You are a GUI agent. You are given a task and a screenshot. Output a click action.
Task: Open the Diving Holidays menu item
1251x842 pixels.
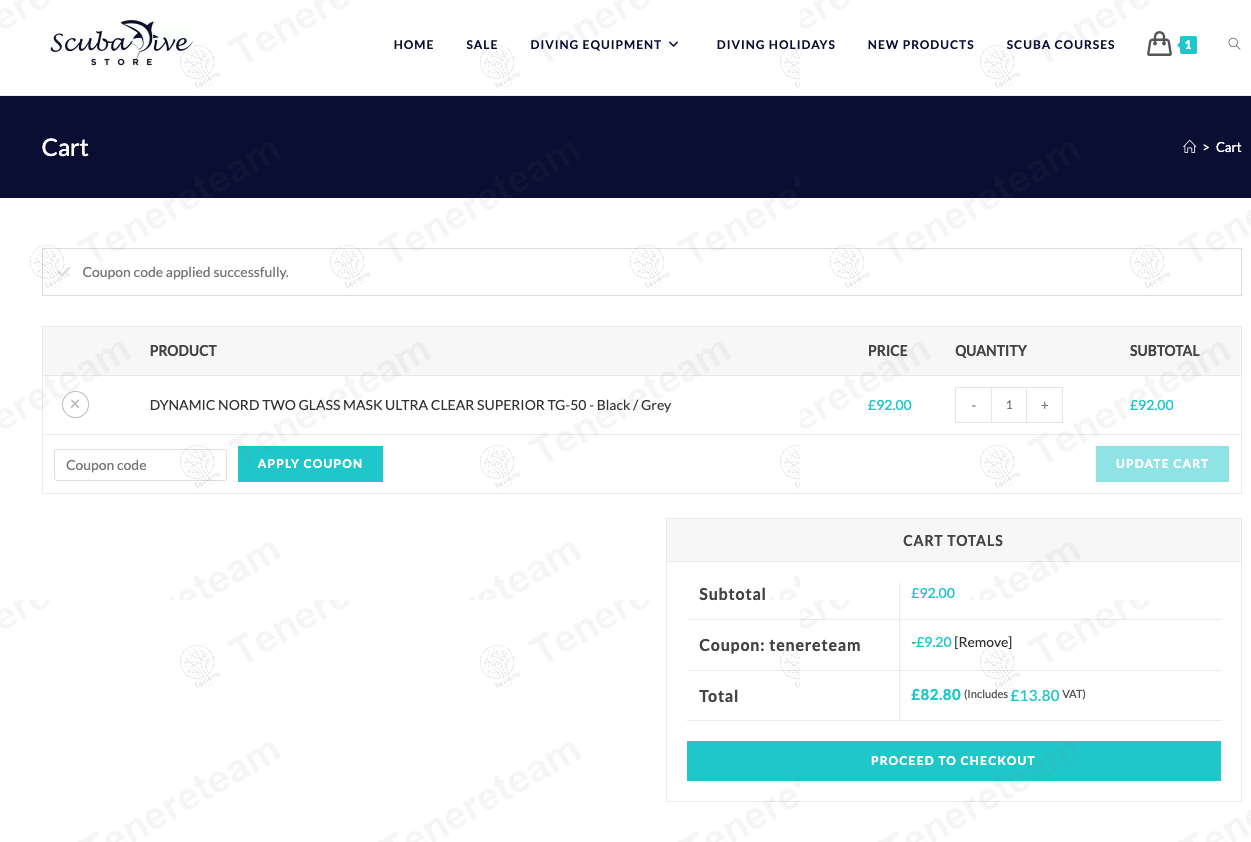click(775, 44)
